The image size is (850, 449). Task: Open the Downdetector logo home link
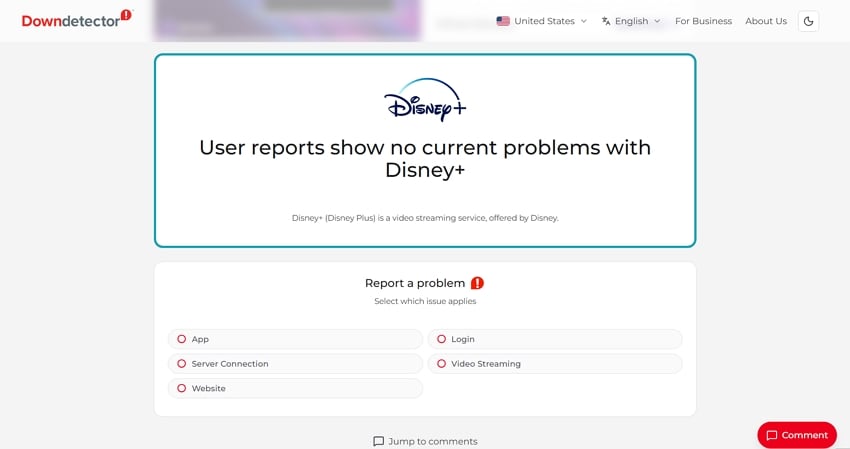coord(76,19)
